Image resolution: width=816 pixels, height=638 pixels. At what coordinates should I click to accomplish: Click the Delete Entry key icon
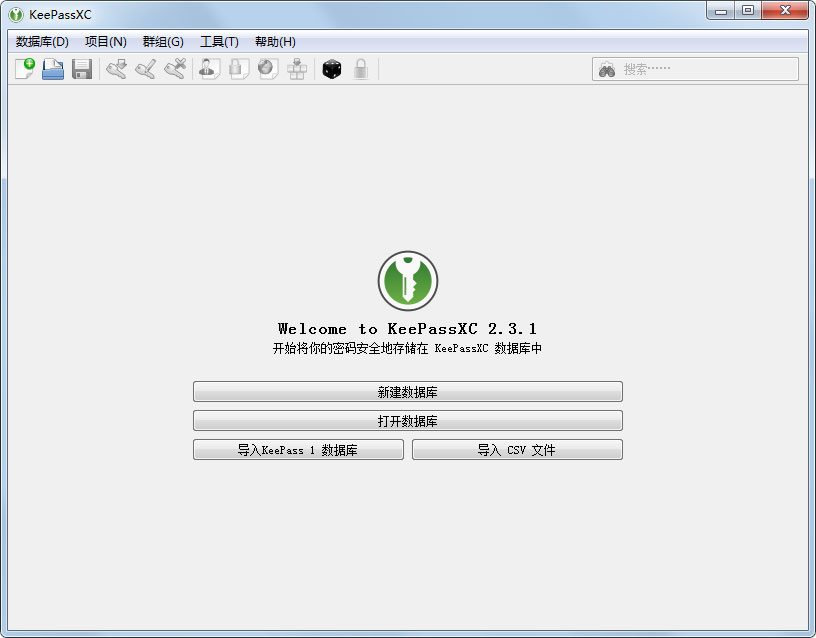pyautogui.click(x=175, y=69)
